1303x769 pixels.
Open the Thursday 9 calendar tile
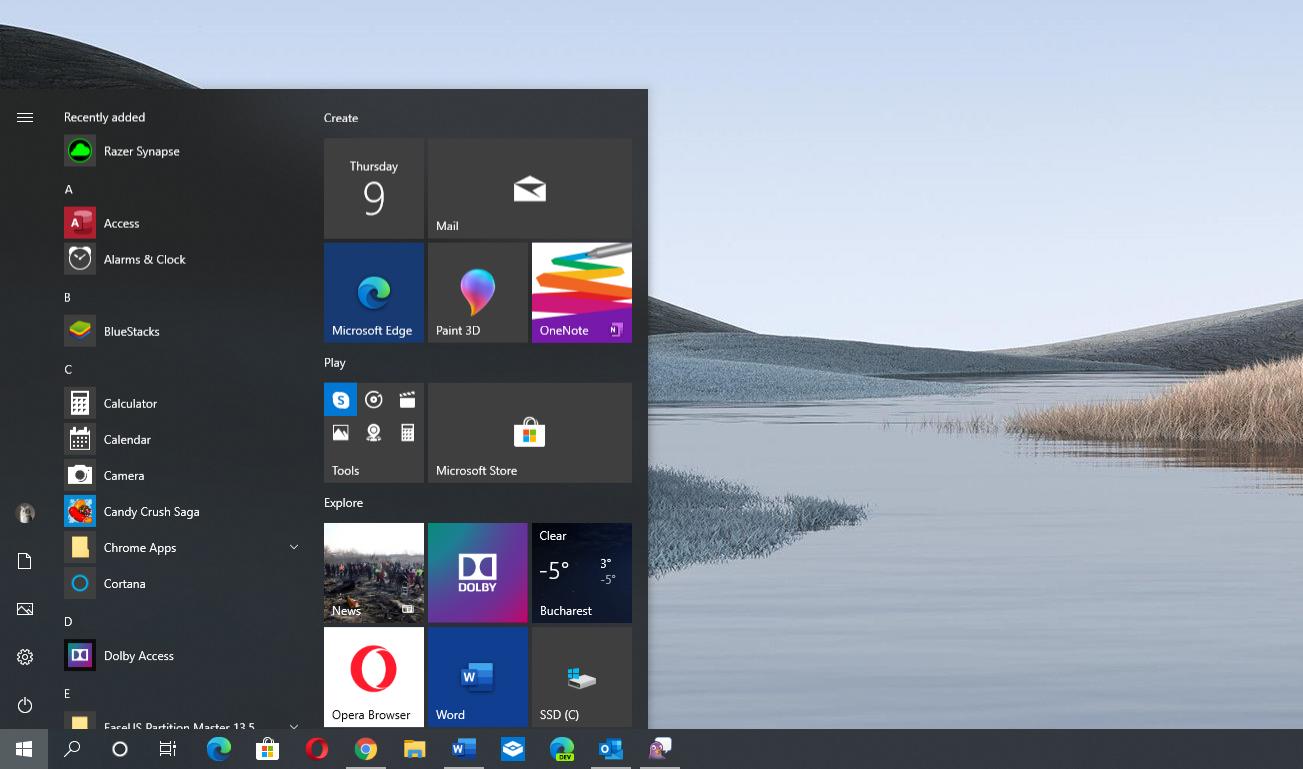click(x=374, y=189)
